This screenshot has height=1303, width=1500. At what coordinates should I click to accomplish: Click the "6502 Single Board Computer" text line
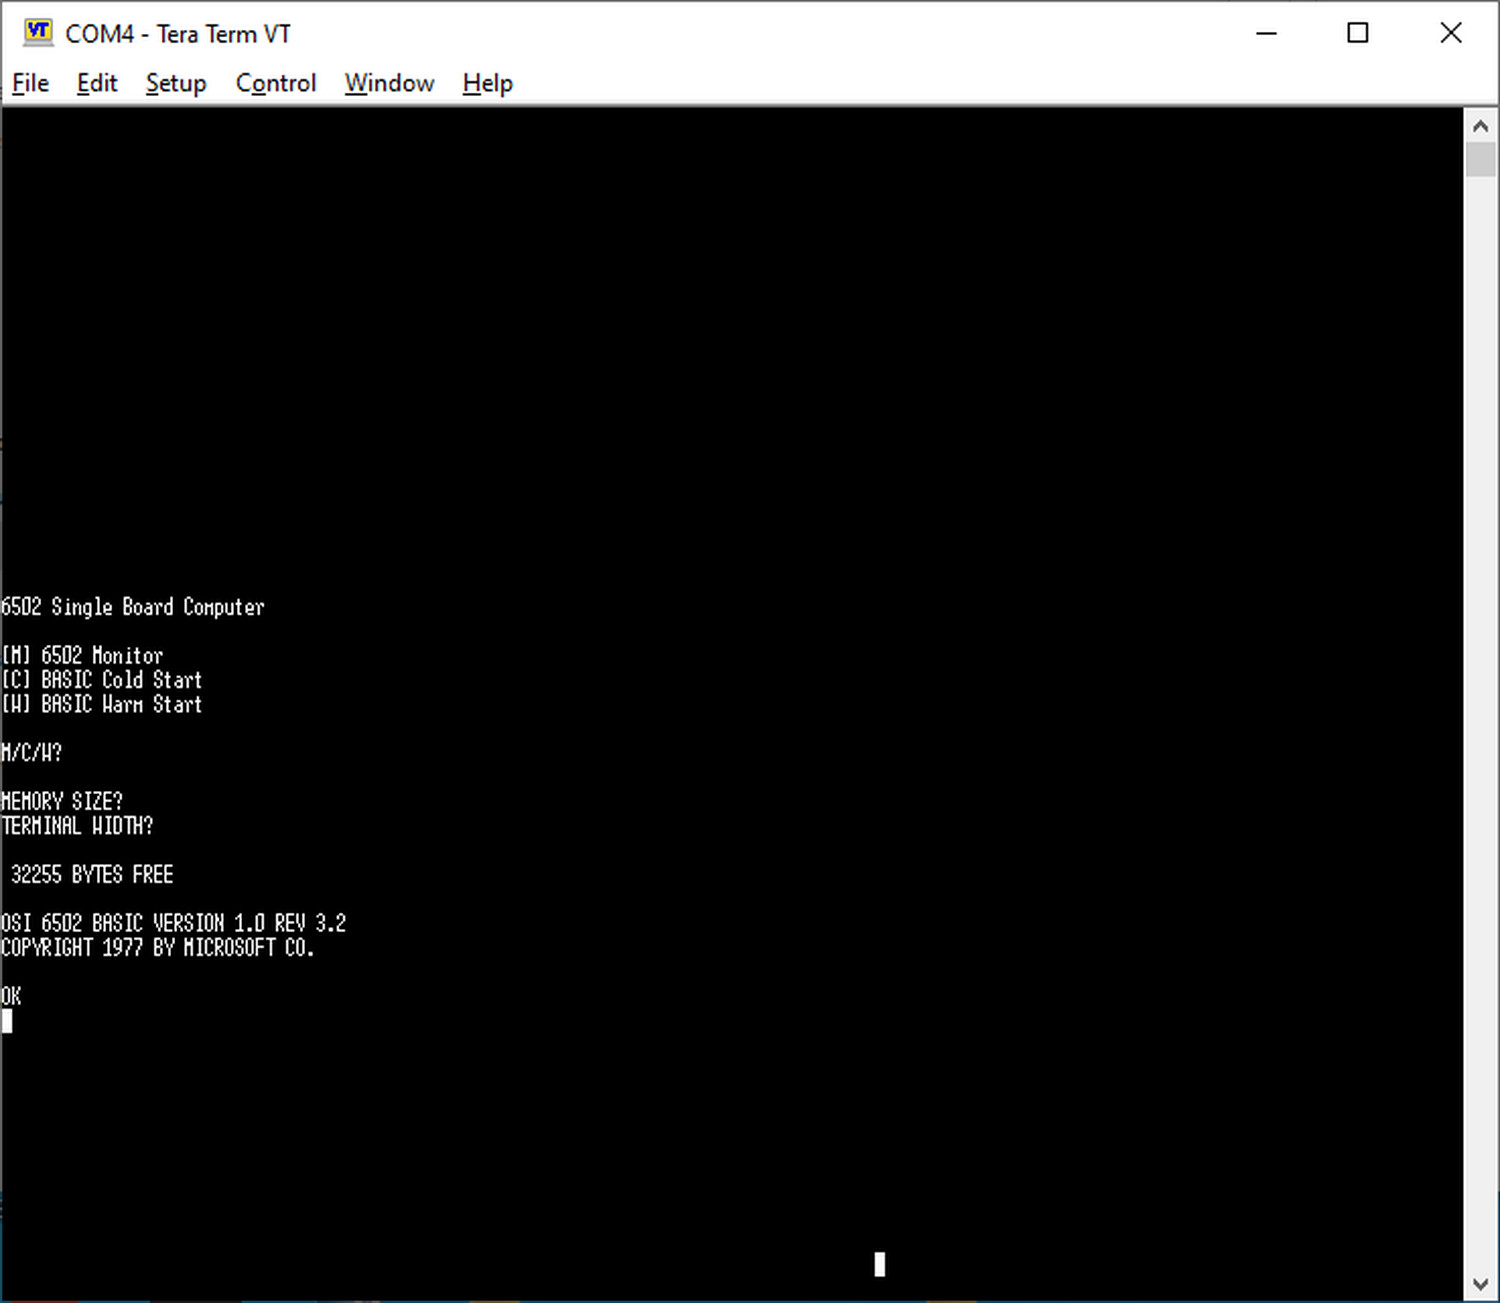133,607
